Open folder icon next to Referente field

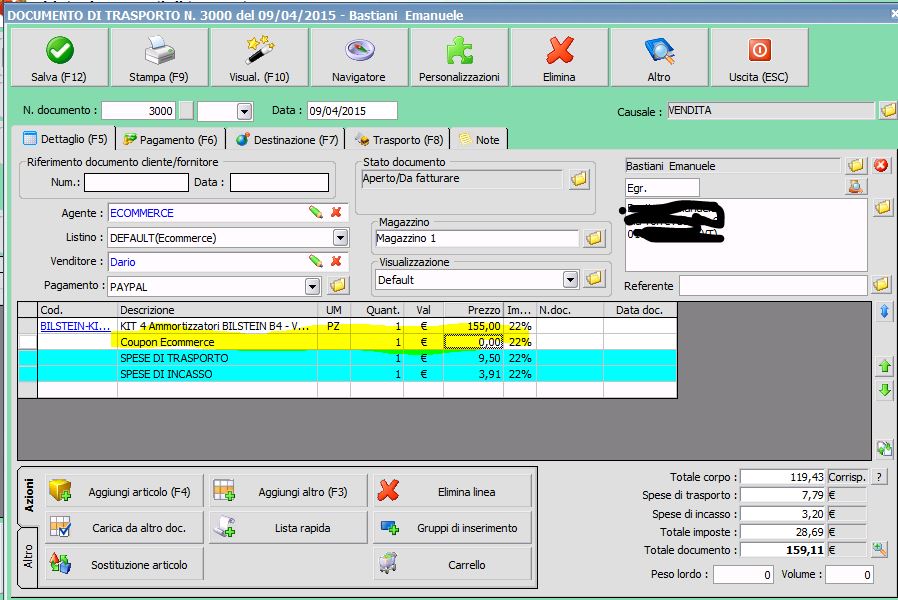pos(881,285)
